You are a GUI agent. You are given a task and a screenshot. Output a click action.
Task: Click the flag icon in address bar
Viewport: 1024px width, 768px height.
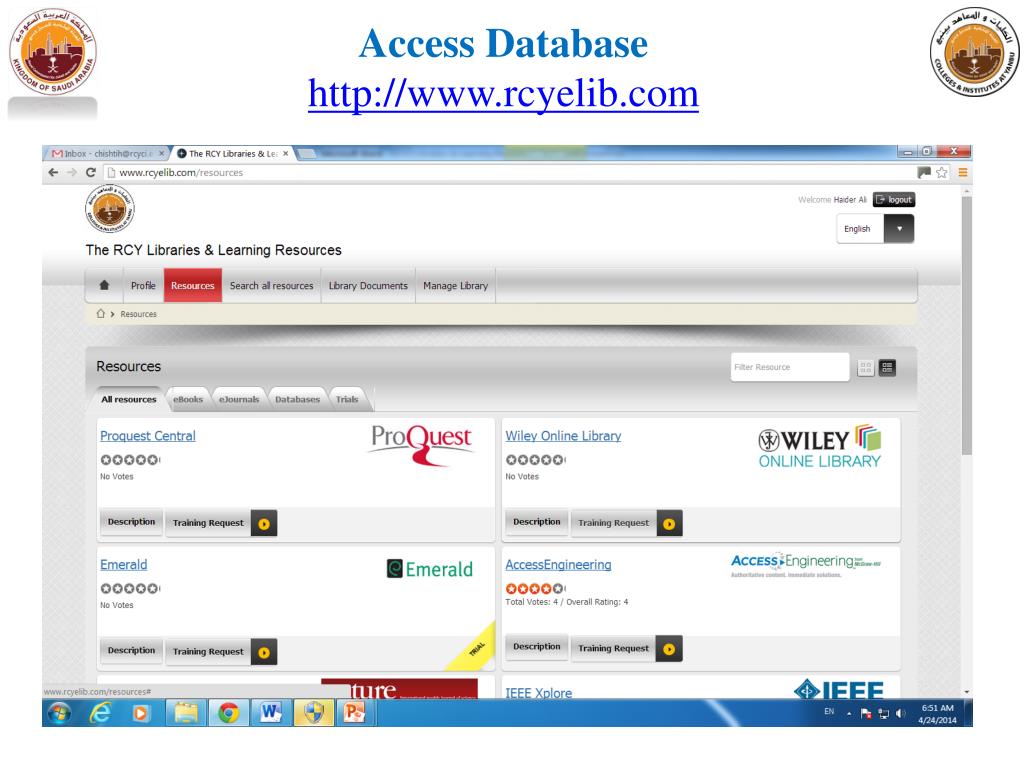[x=923, y=172]
